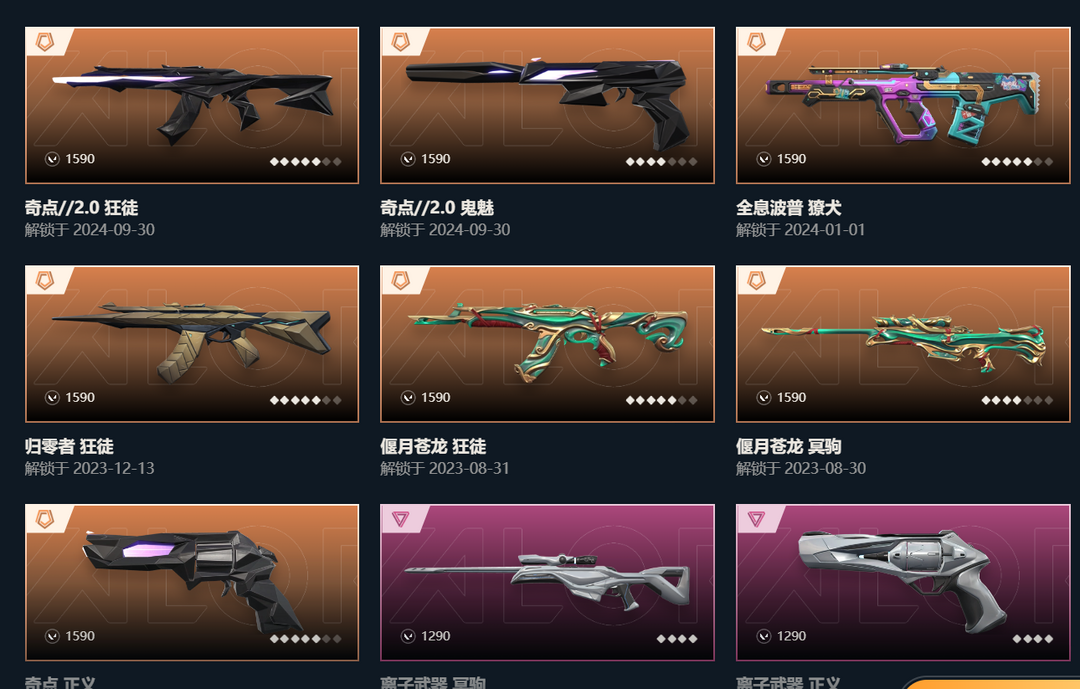Open the 奇点//2.0 鬼魅 skin card
The image size is (1080, 689).
coord(547,105)
